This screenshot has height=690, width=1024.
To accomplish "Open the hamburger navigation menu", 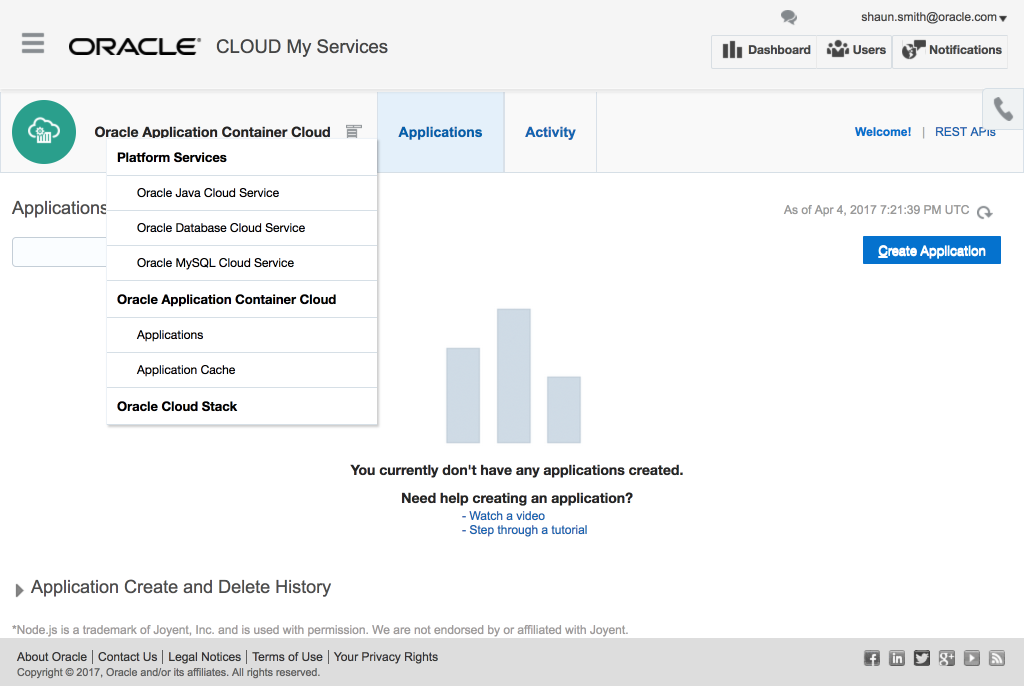I will [x=33, y=43].
